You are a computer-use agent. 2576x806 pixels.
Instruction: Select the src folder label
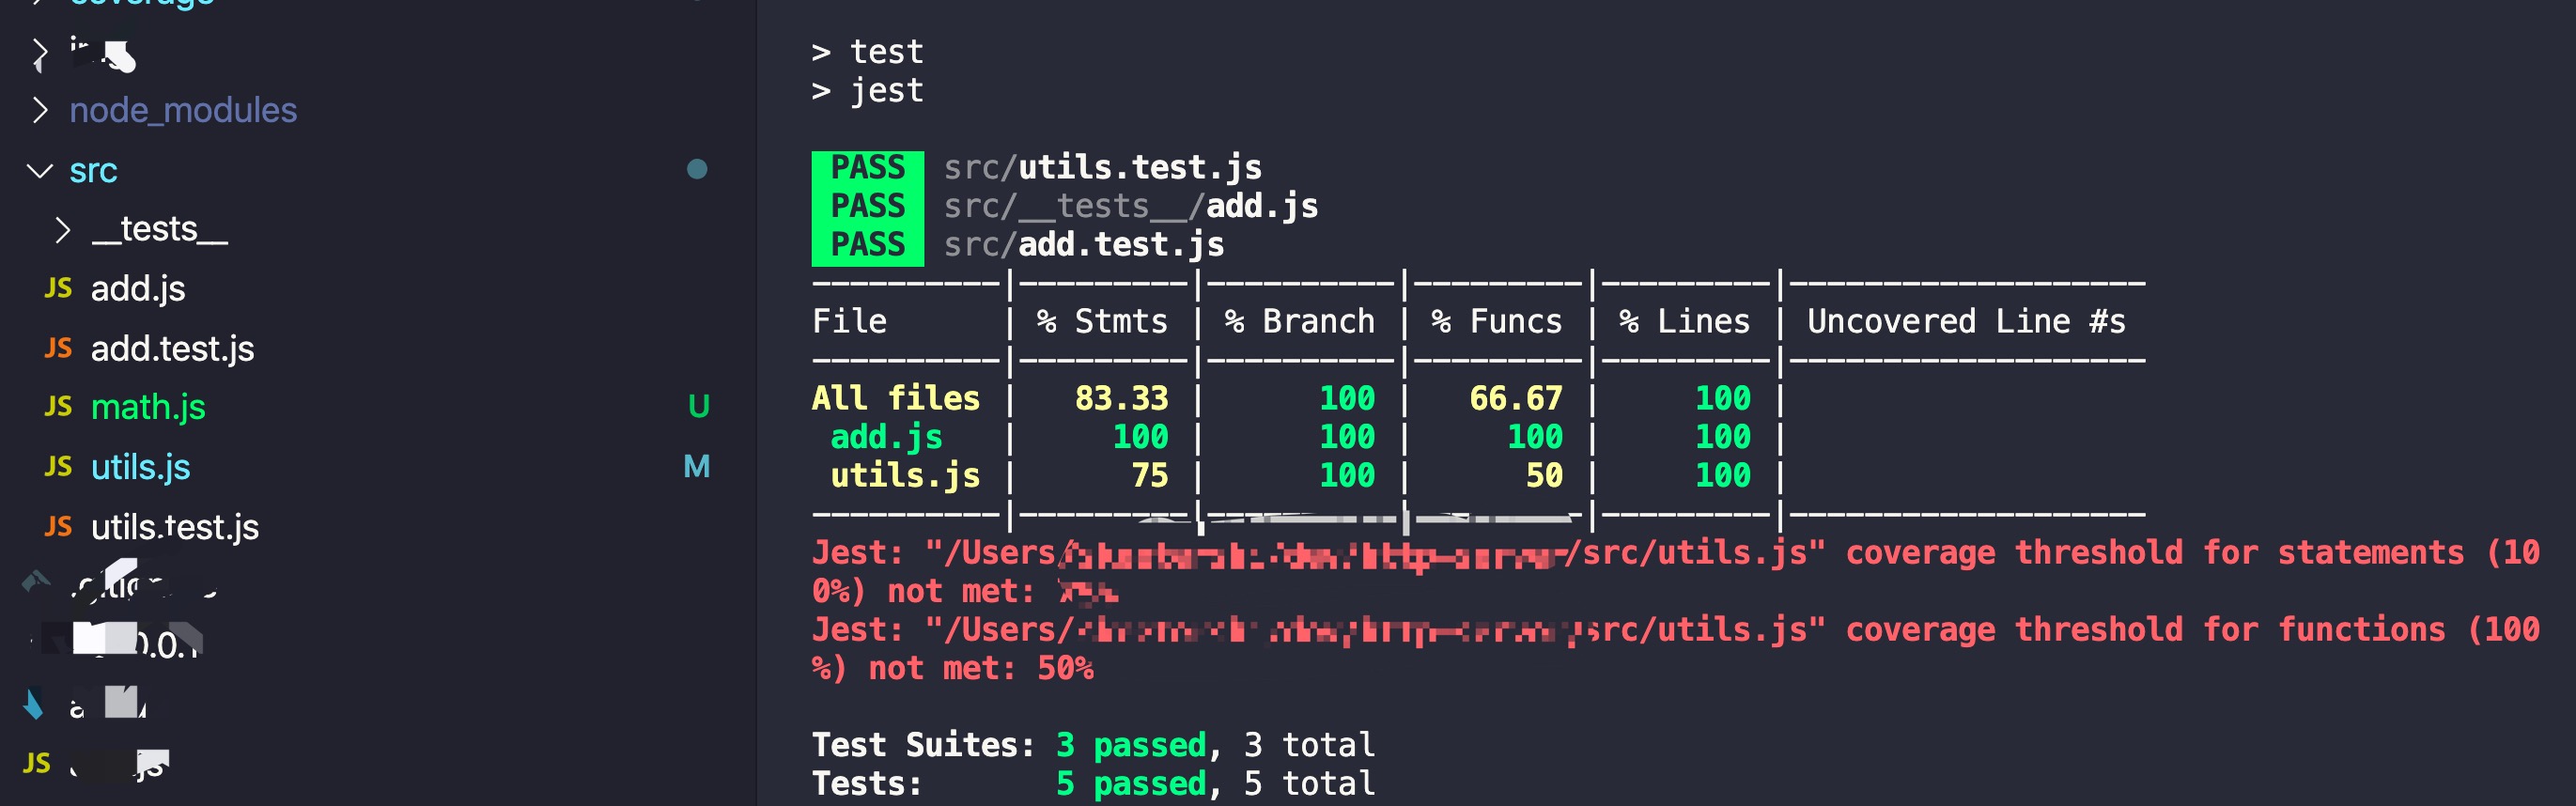93,171
